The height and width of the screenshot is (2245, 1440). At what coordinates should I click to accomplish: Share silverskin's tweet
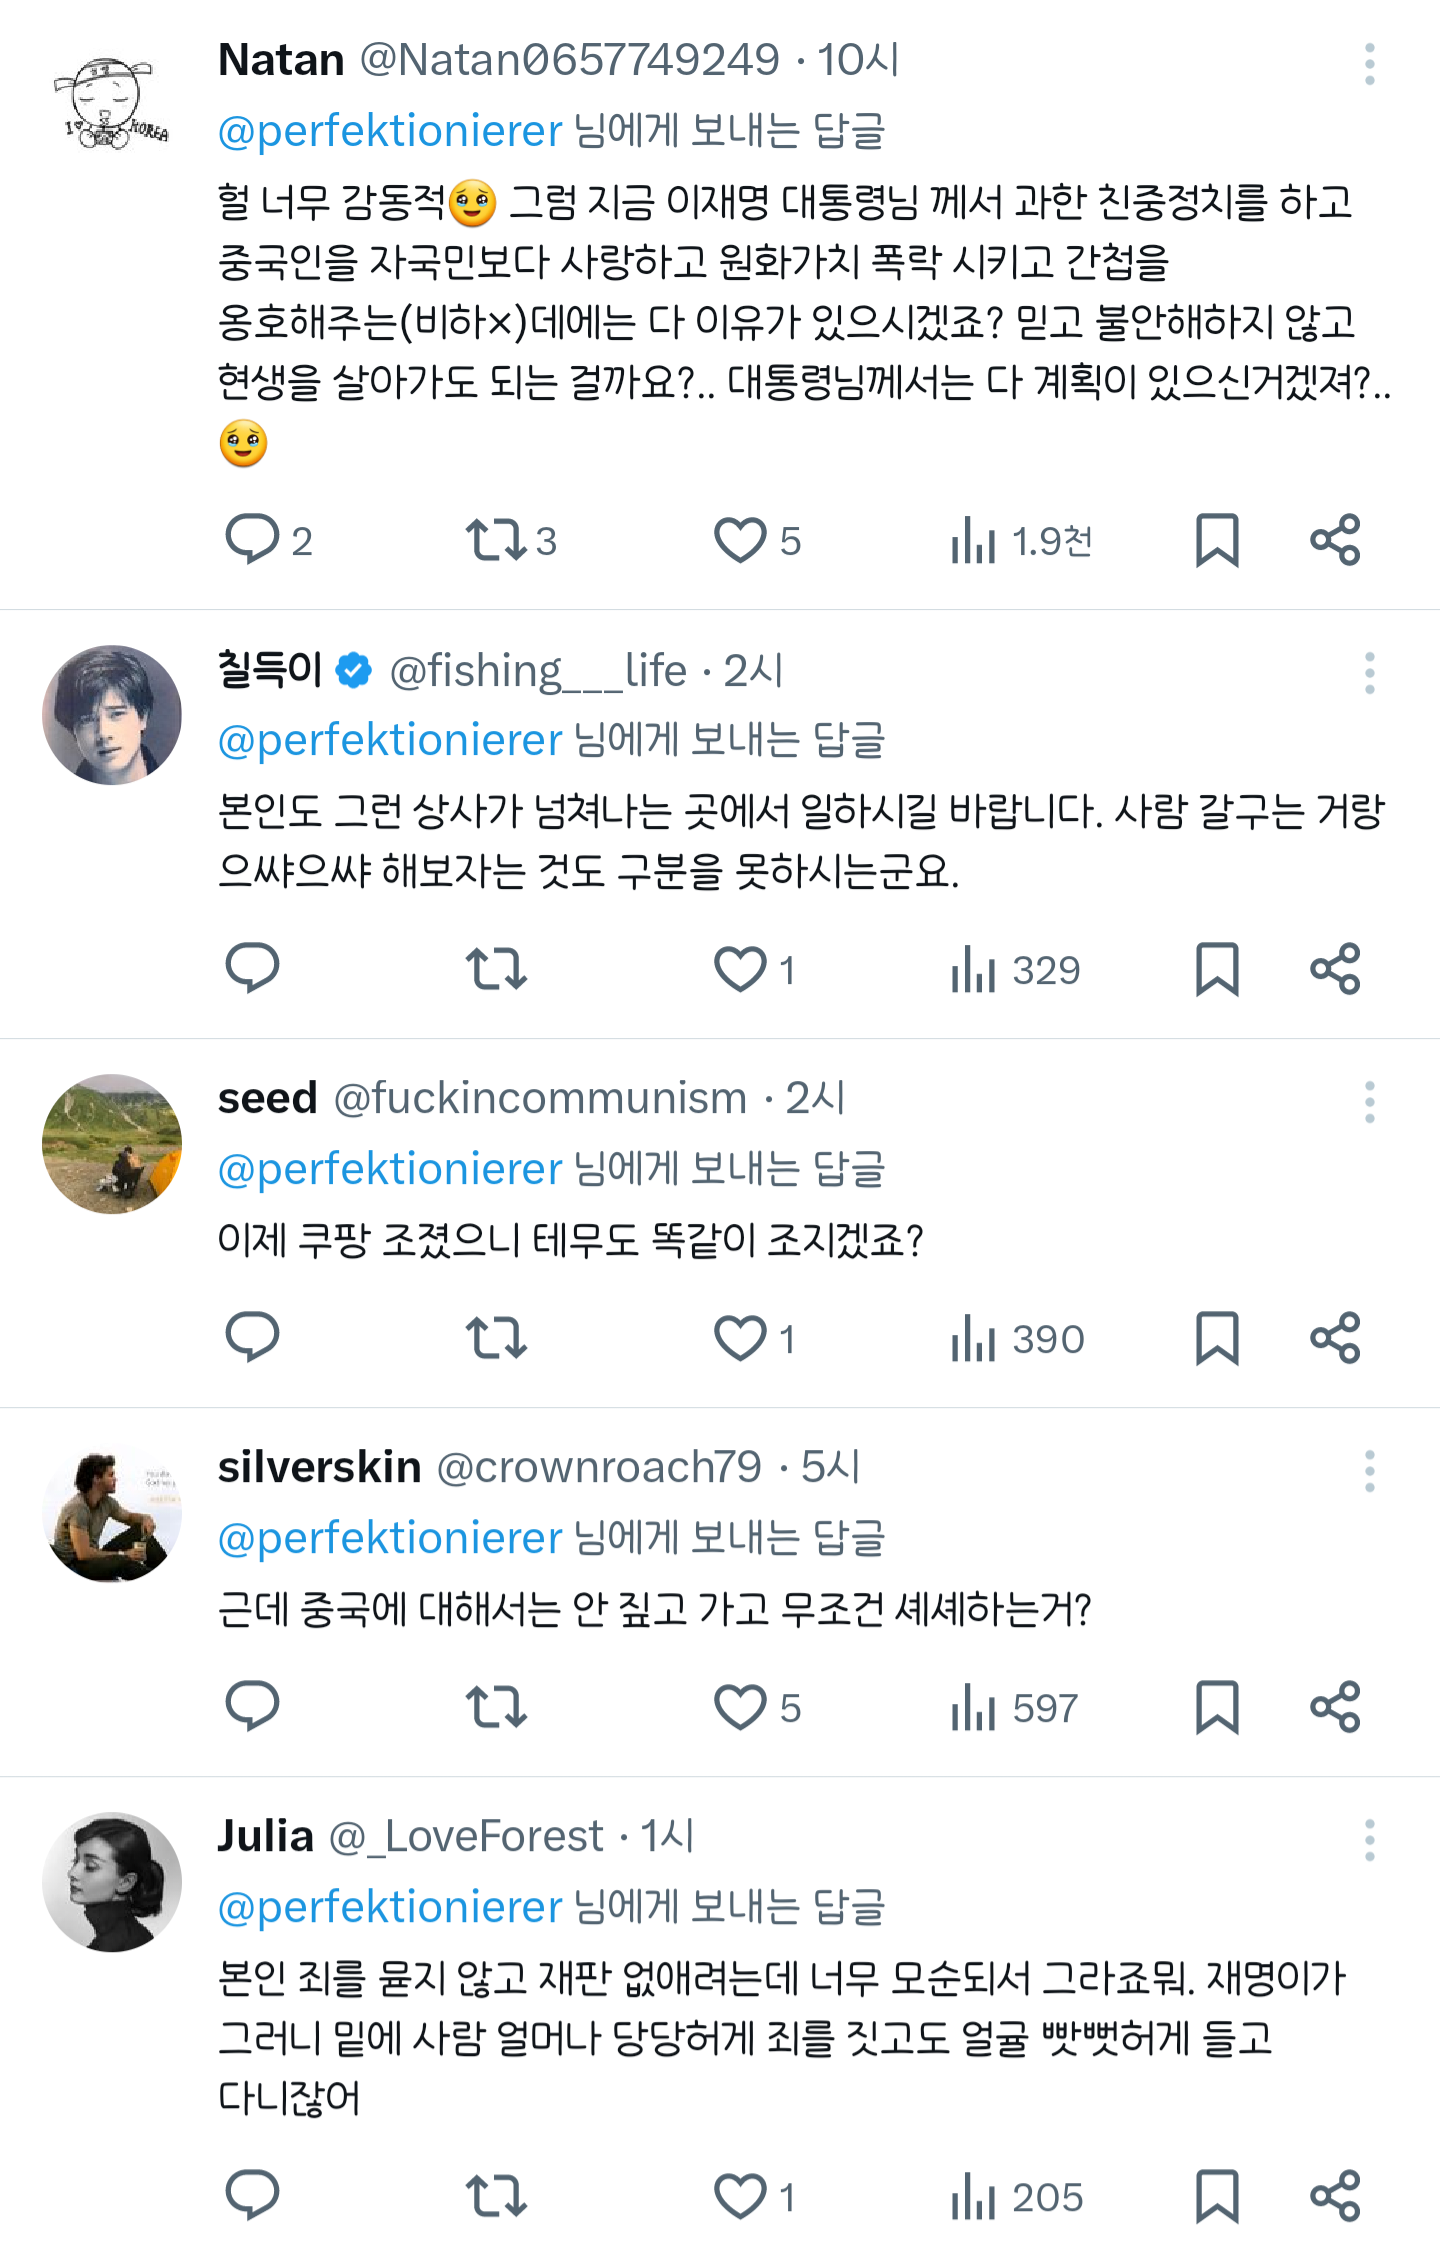pyautogui.click(x=1336, y=1707)
